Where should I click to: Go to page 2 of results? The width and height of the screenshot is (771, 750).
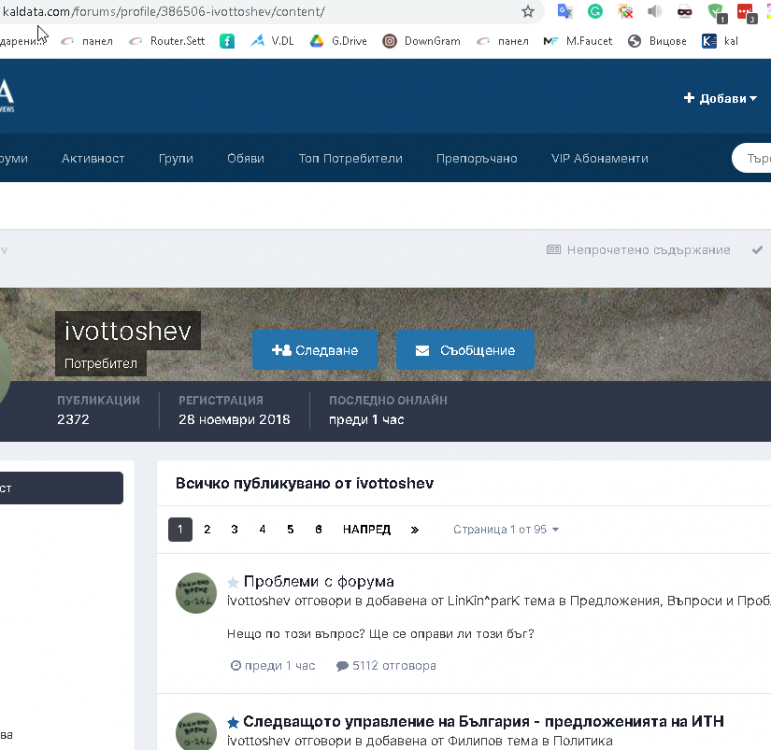[207, 529]
